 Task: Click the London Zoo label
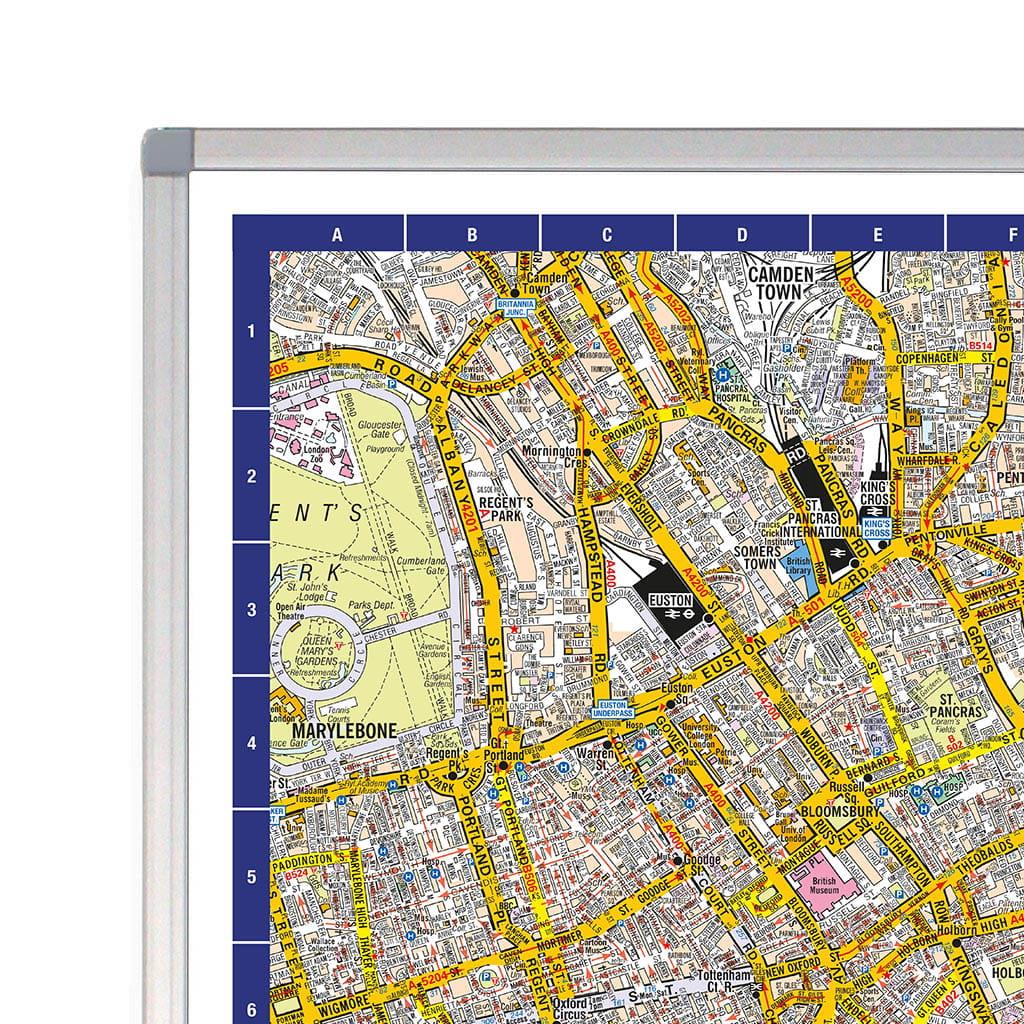pyautogui.click(x=317, y=454)
